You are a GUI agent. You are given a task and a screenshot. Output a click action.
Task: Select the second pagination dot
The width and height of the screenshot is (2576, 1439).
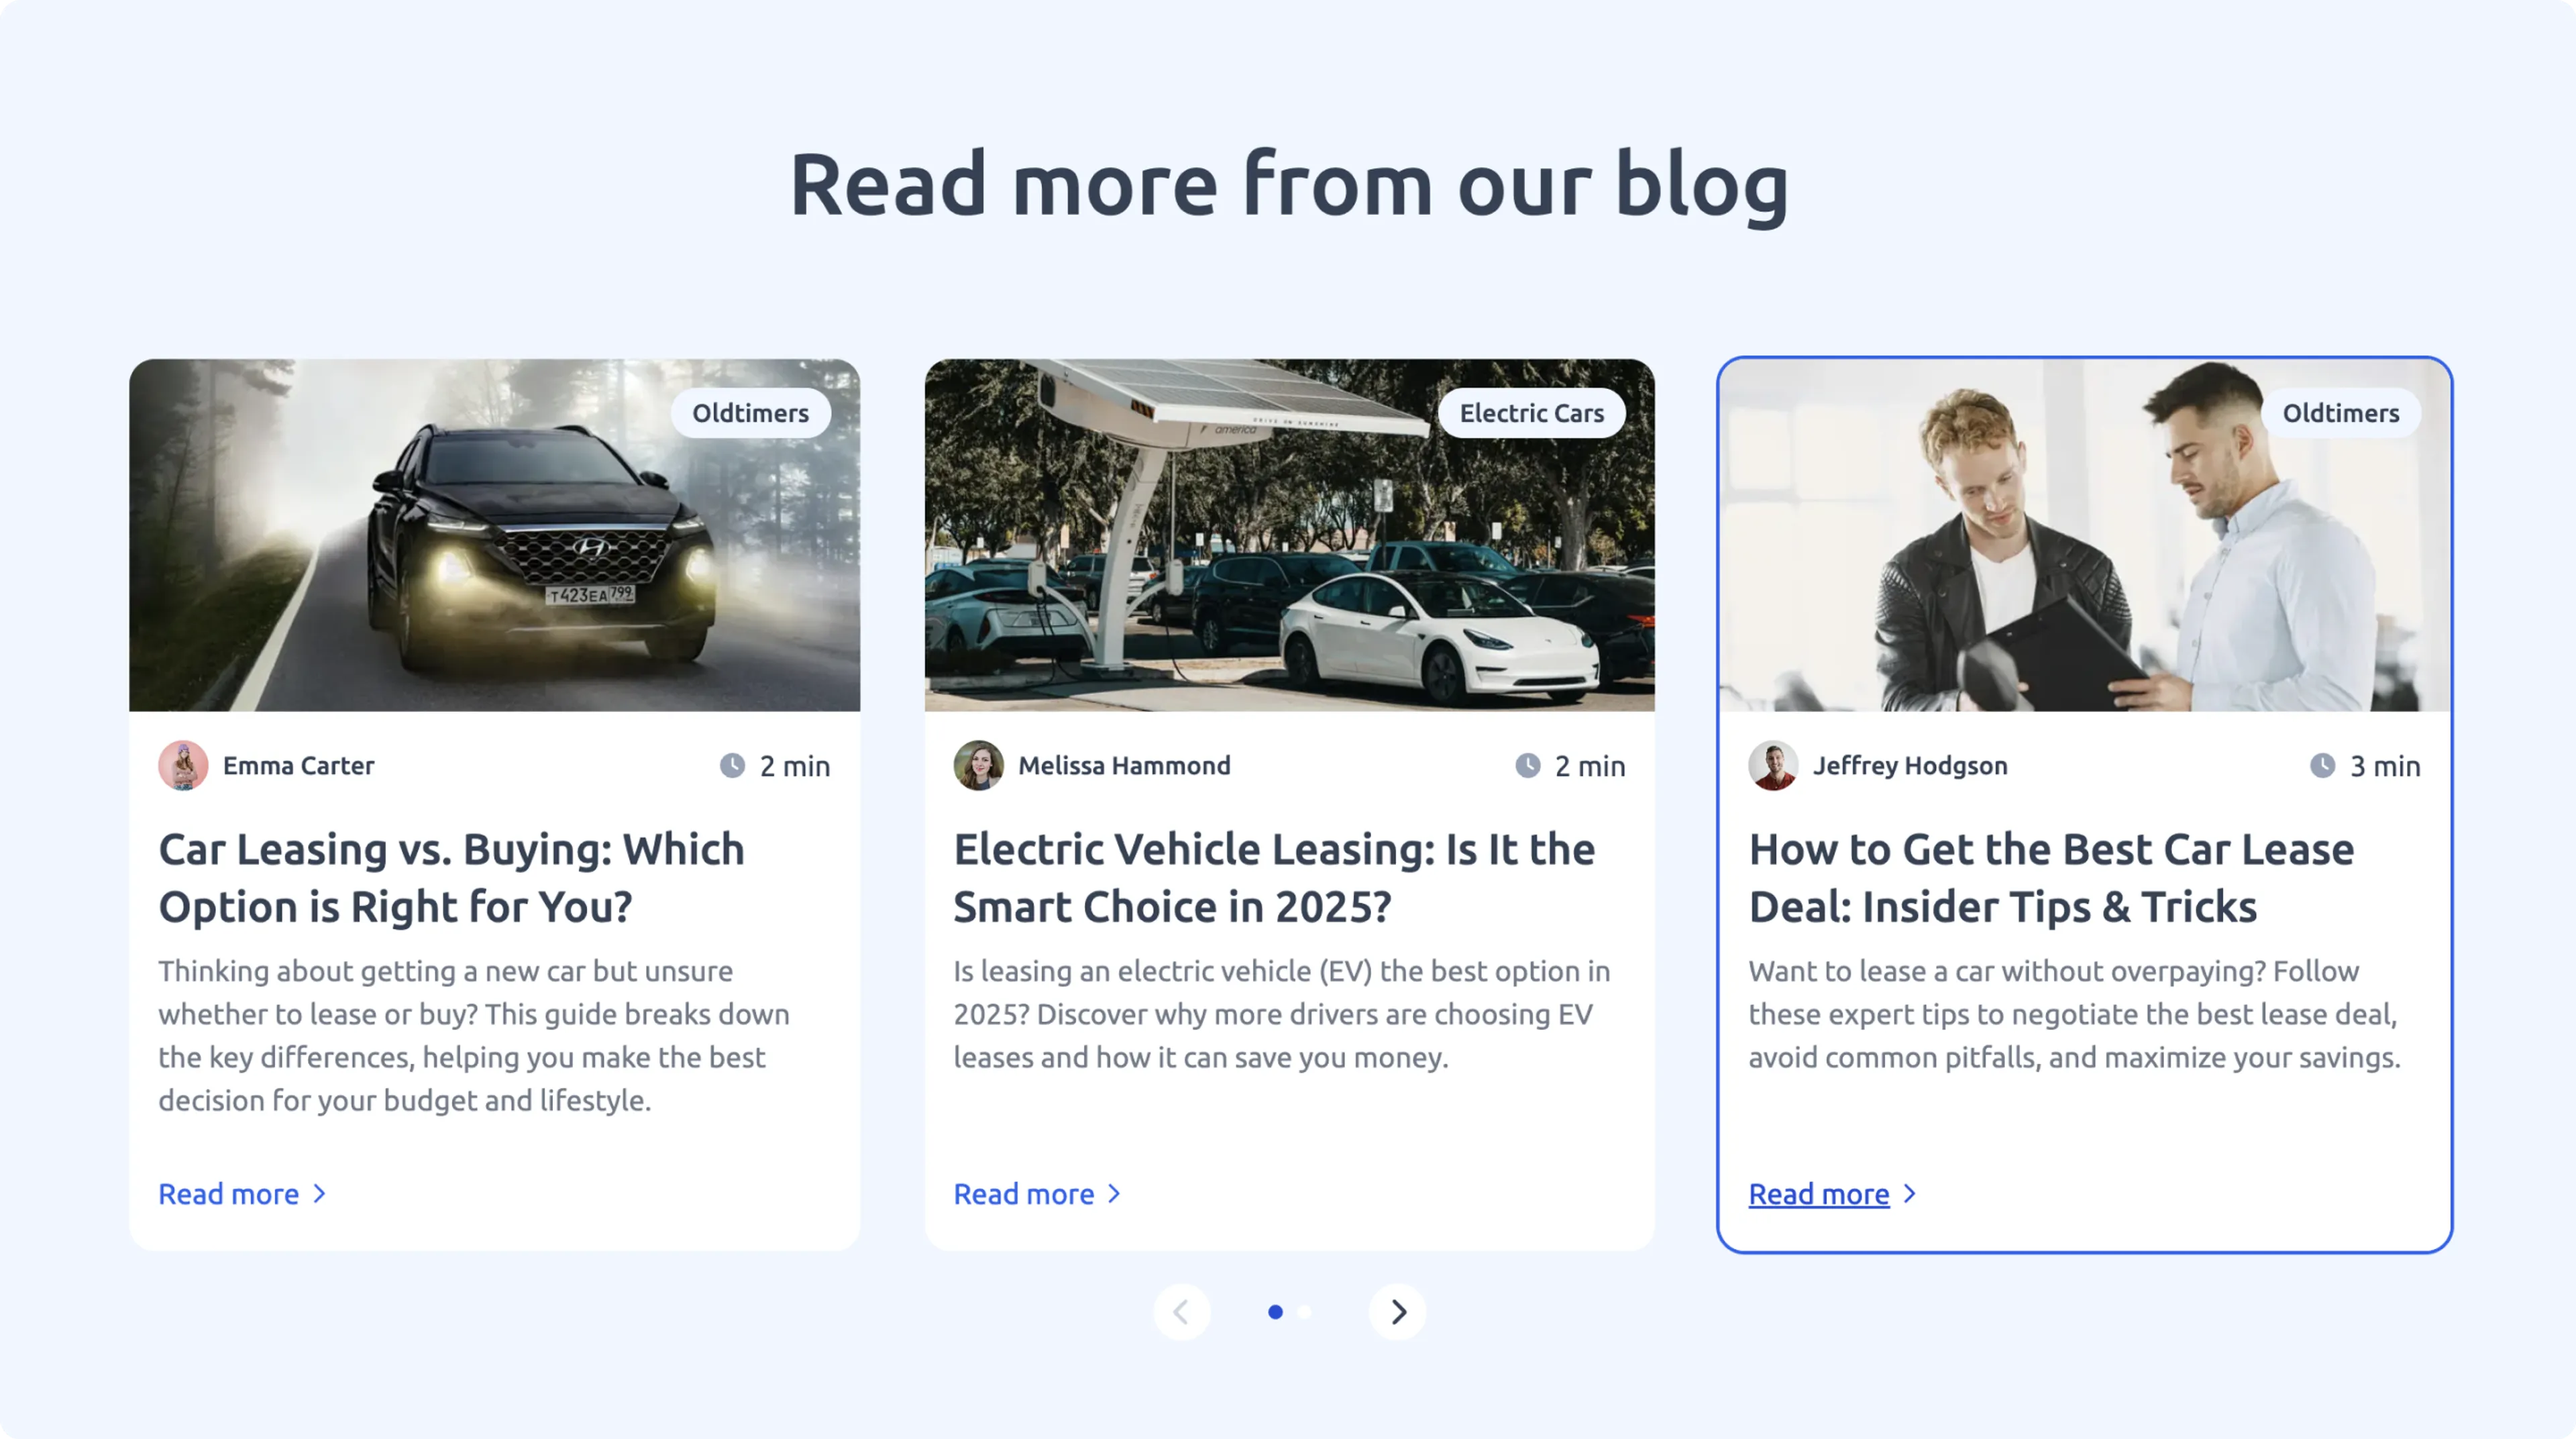1303,1312
